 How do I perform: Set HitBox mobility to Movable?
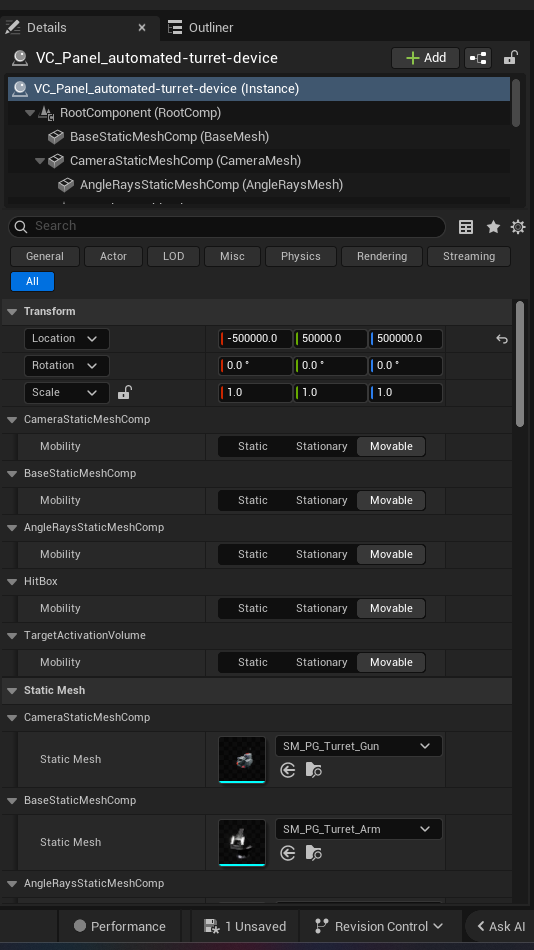(391, 608)
